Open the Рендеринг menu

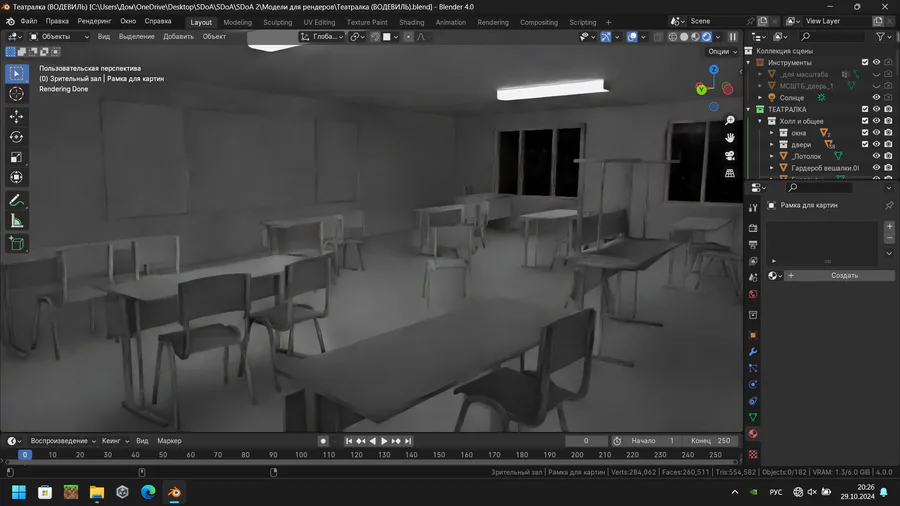94,21
